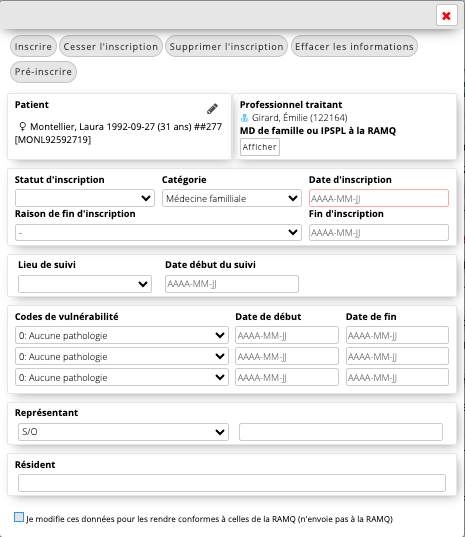
Task: Open the Raison de fin d'inscription dropdown
Action: [x=158, y=233]
